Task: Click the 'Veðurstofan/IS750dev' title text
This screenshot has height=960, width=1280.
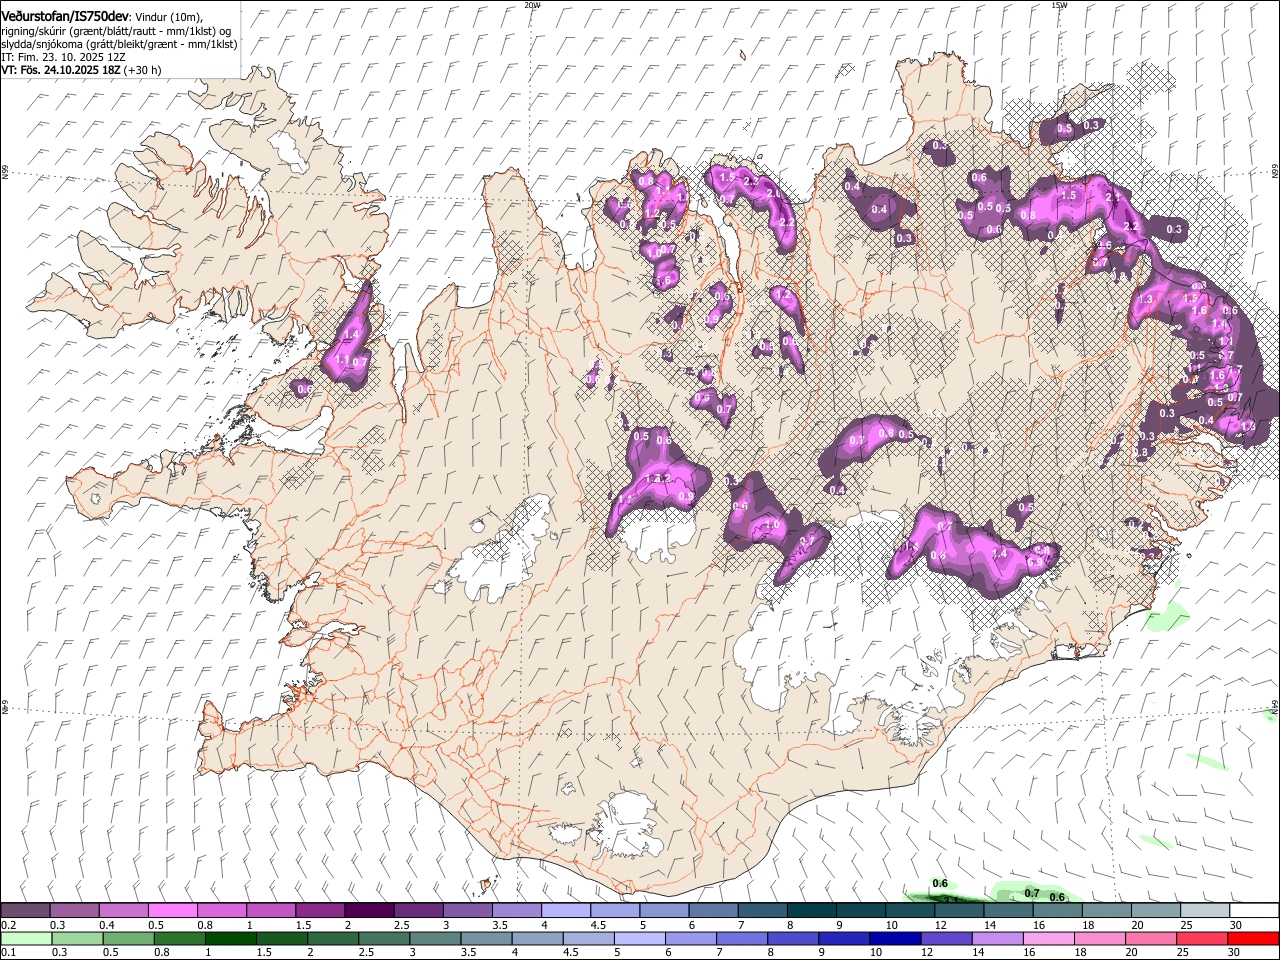Action: [65, 17]
